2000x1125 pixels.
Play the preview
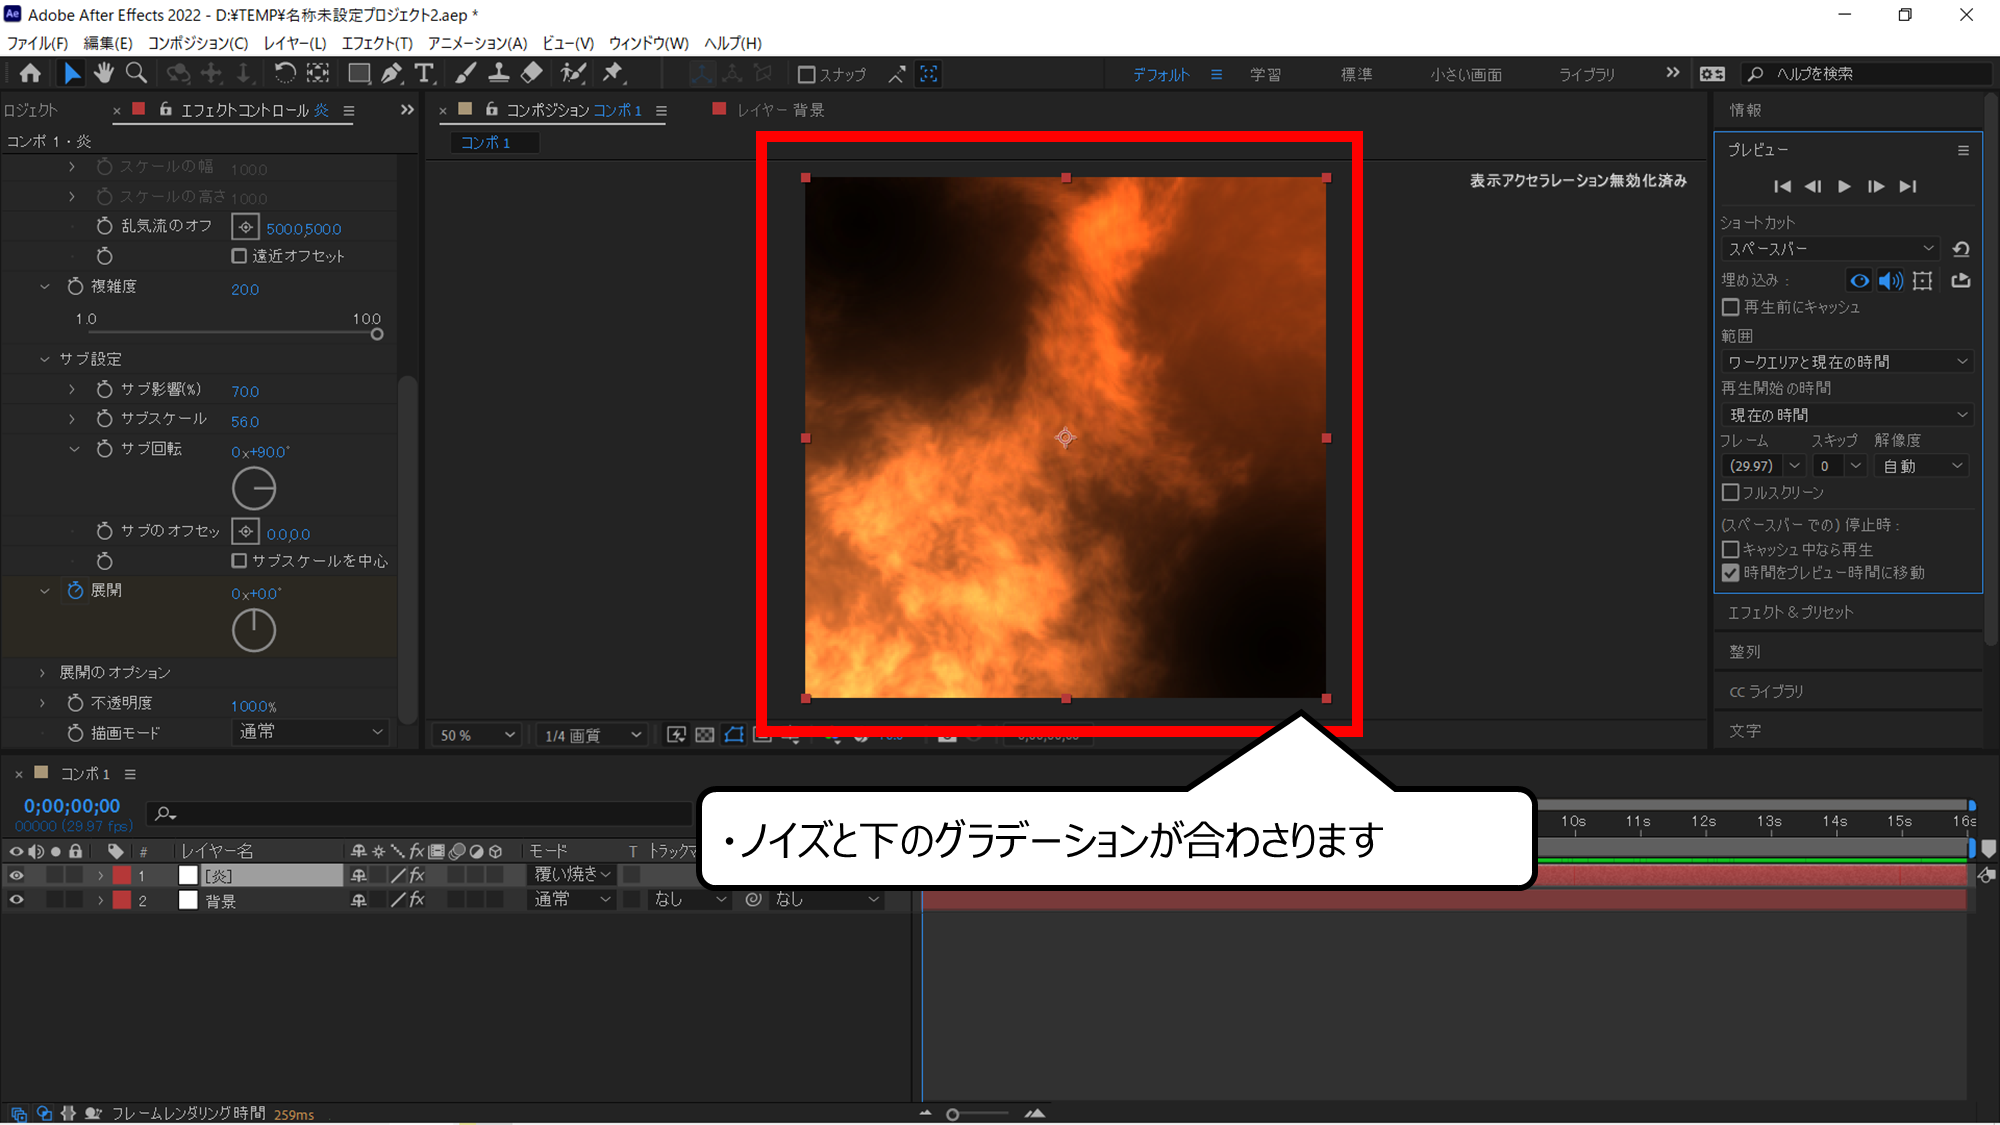click(x=1845, y=187)
